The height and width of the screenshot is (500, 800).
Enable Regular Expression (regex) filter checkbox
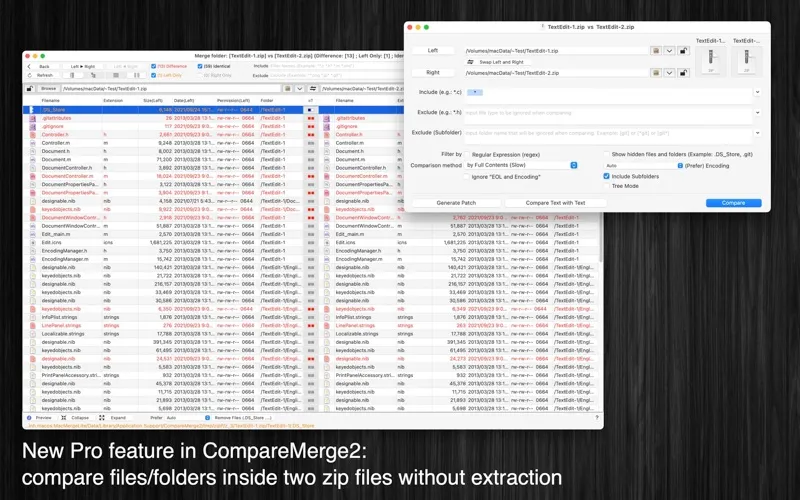[x=467, y=154]
